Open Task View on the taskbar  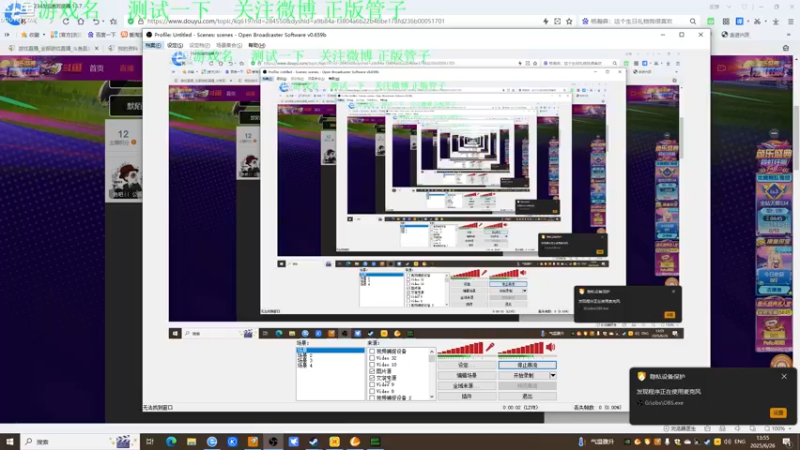click(x=150, y=441)
